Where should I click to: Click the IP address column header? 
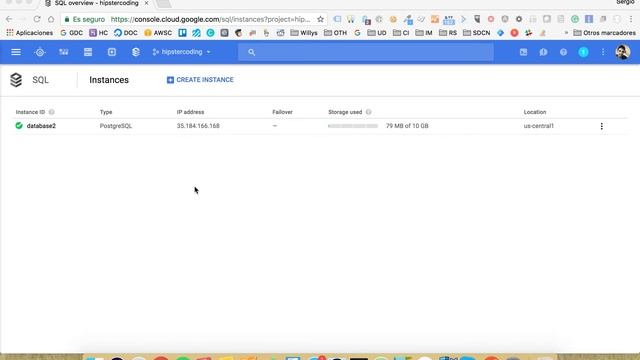point(190,112)
